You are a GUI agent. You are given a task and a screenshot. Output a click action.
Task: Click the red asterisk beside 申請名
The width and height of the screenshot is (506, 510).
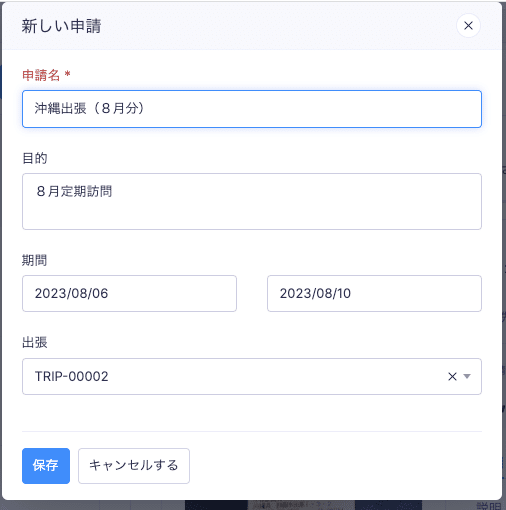tap(67, 73)
